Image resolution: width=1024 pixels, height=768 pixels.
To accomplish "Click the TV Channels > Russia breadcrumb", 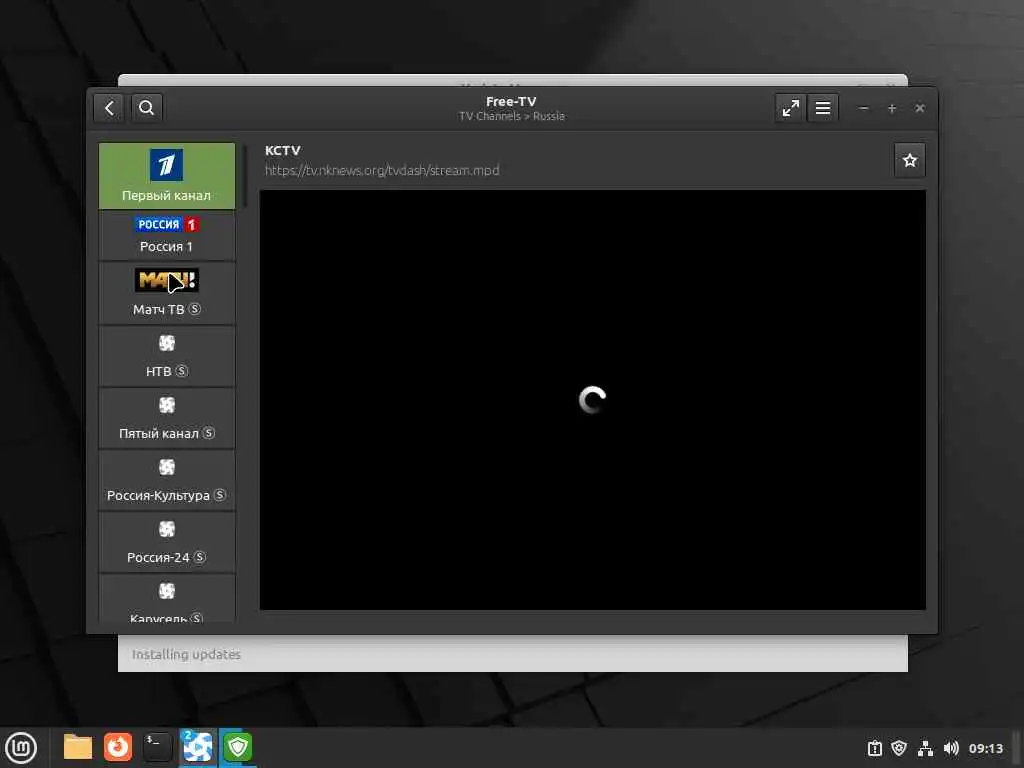I will pyautogui.click(x=511, y=116).
